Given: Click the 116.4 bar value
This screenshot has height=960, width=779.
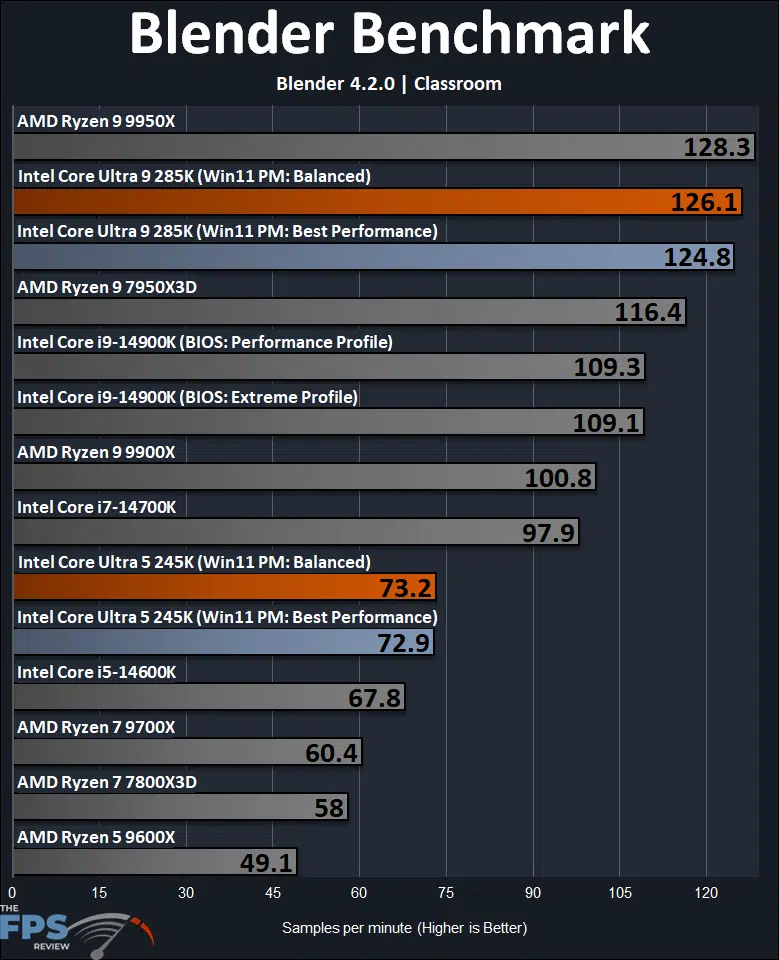Looking at the screenshot, I should pos(648,312).
